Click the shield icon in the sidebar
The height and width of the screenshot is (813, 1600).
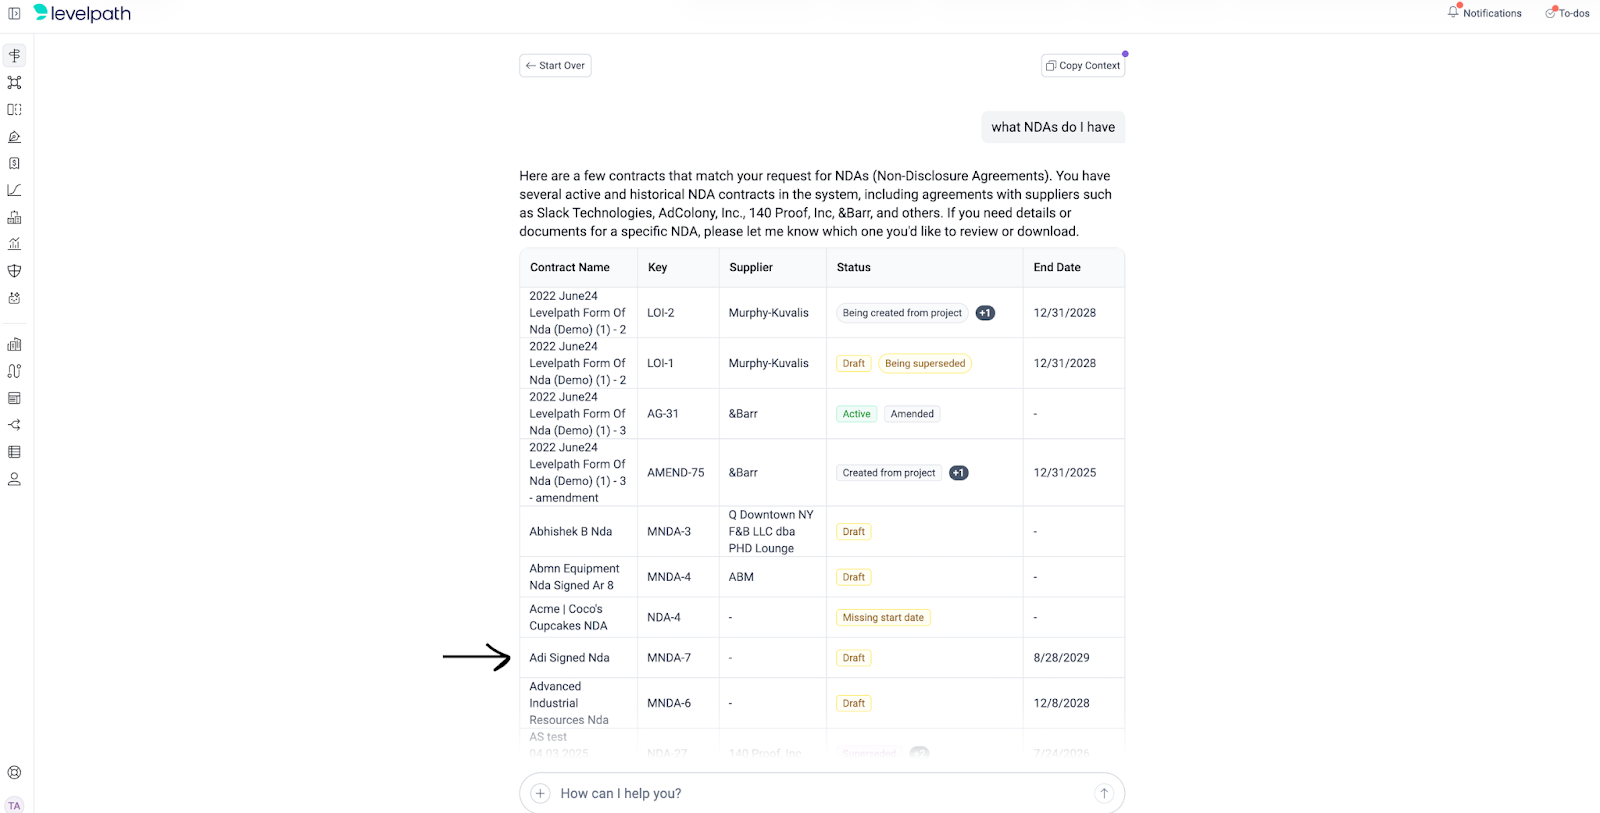[x=14, y=271]
